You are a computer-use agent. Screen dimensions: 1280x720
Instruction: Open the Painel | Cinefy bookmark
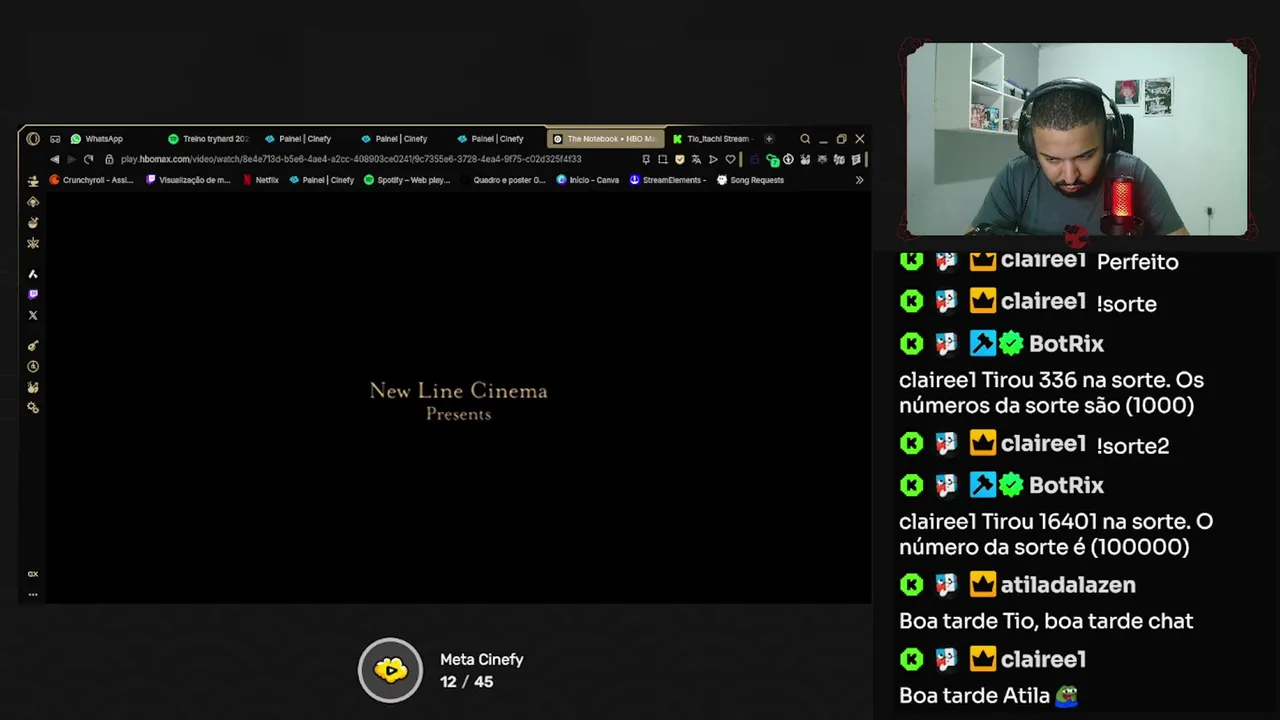coord(321,180)
